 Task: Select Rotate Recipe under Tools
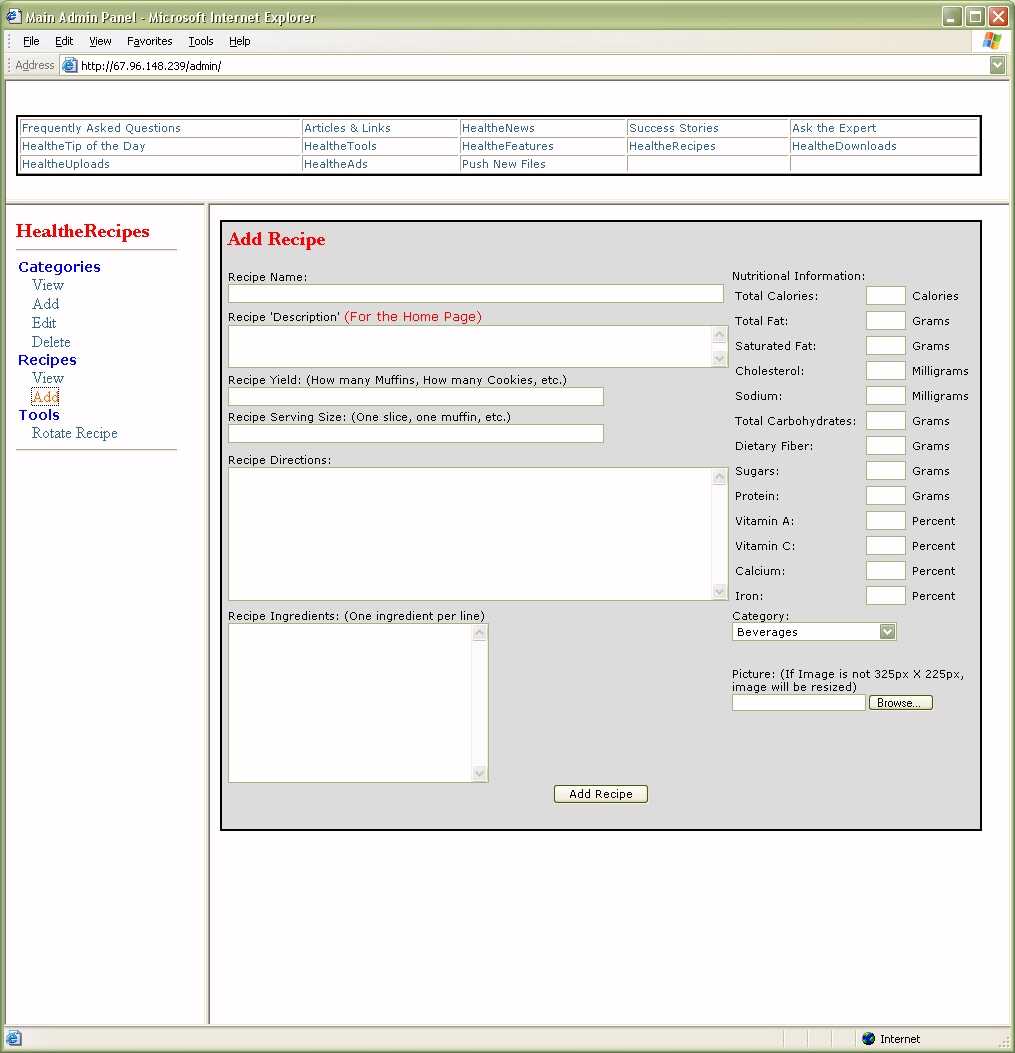point(75,433)
